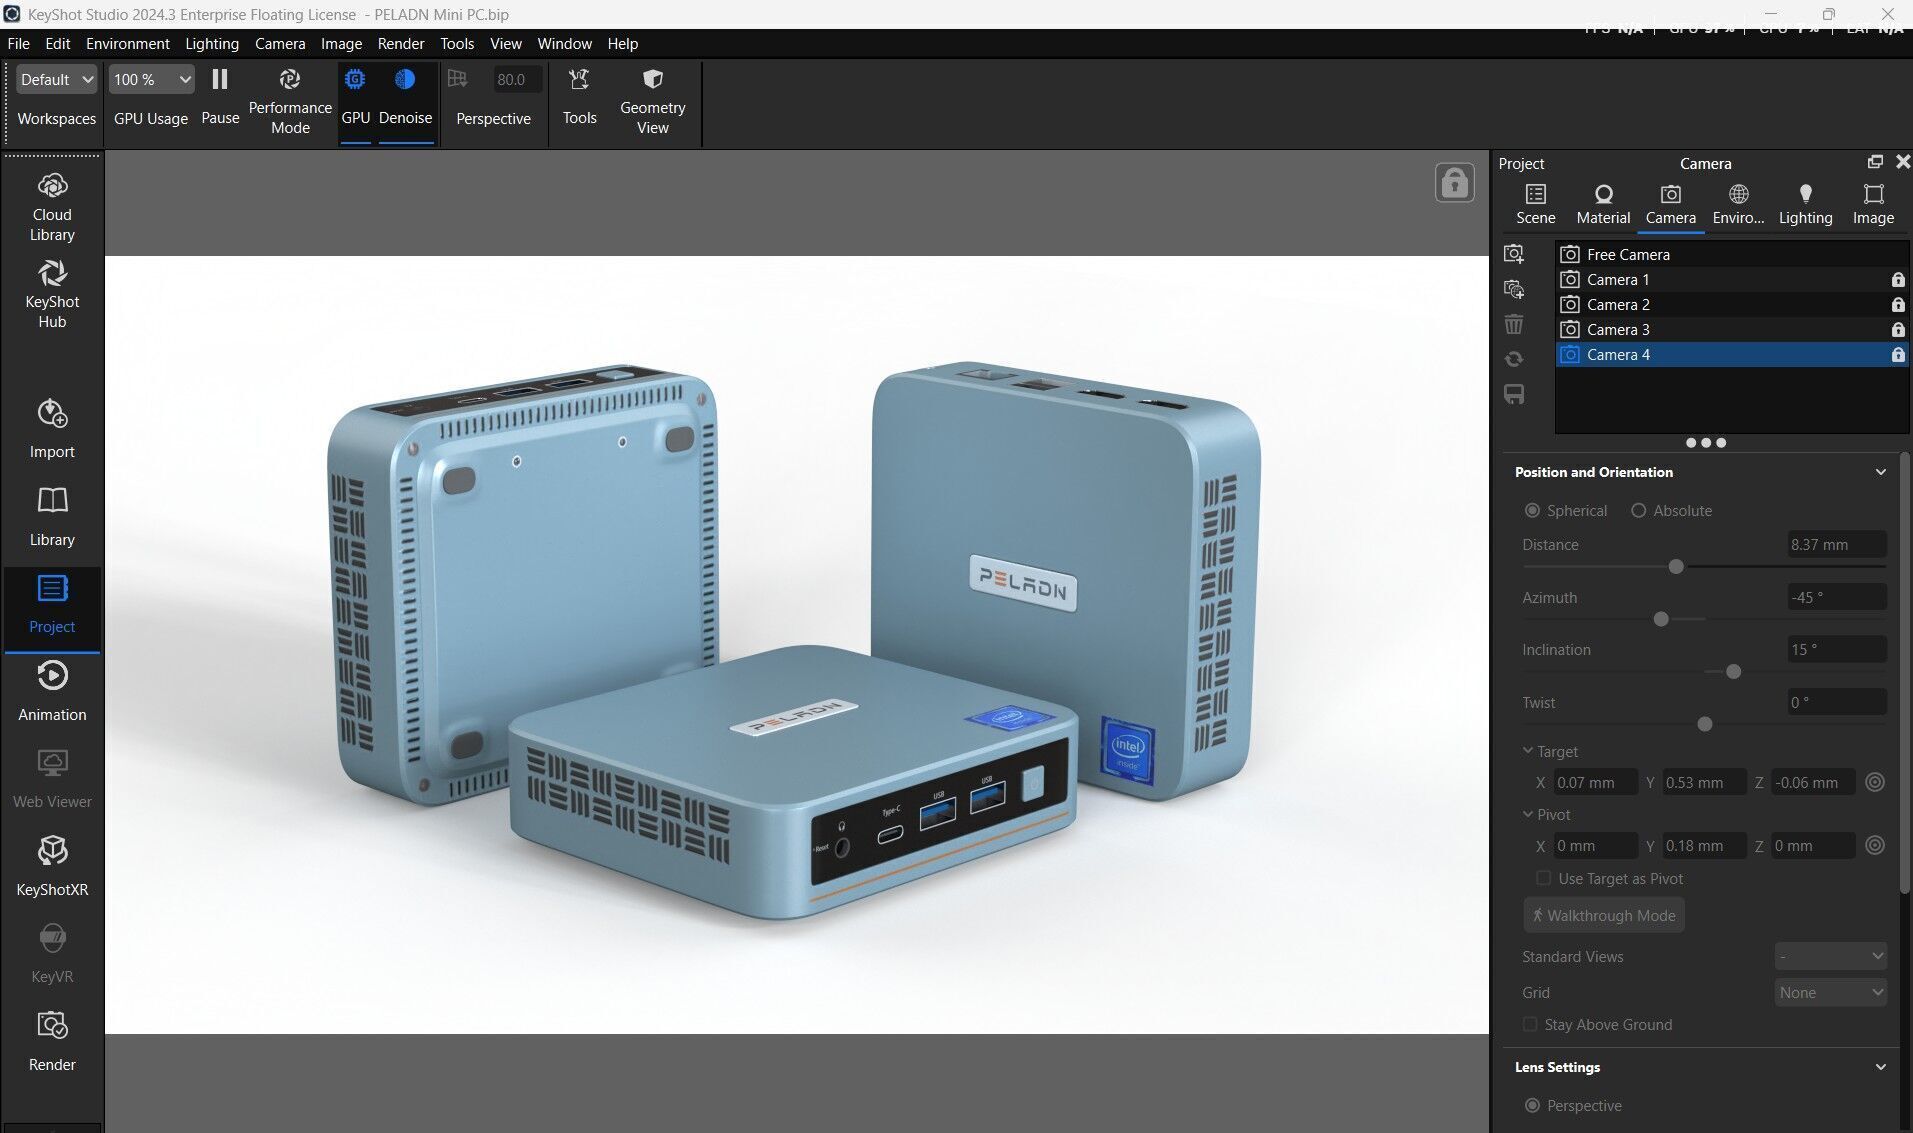This screenshot has height=1133, width=1913.
Task: Enable Stay Above Ground checkbox
Action: click(x=1529, y=1024)
